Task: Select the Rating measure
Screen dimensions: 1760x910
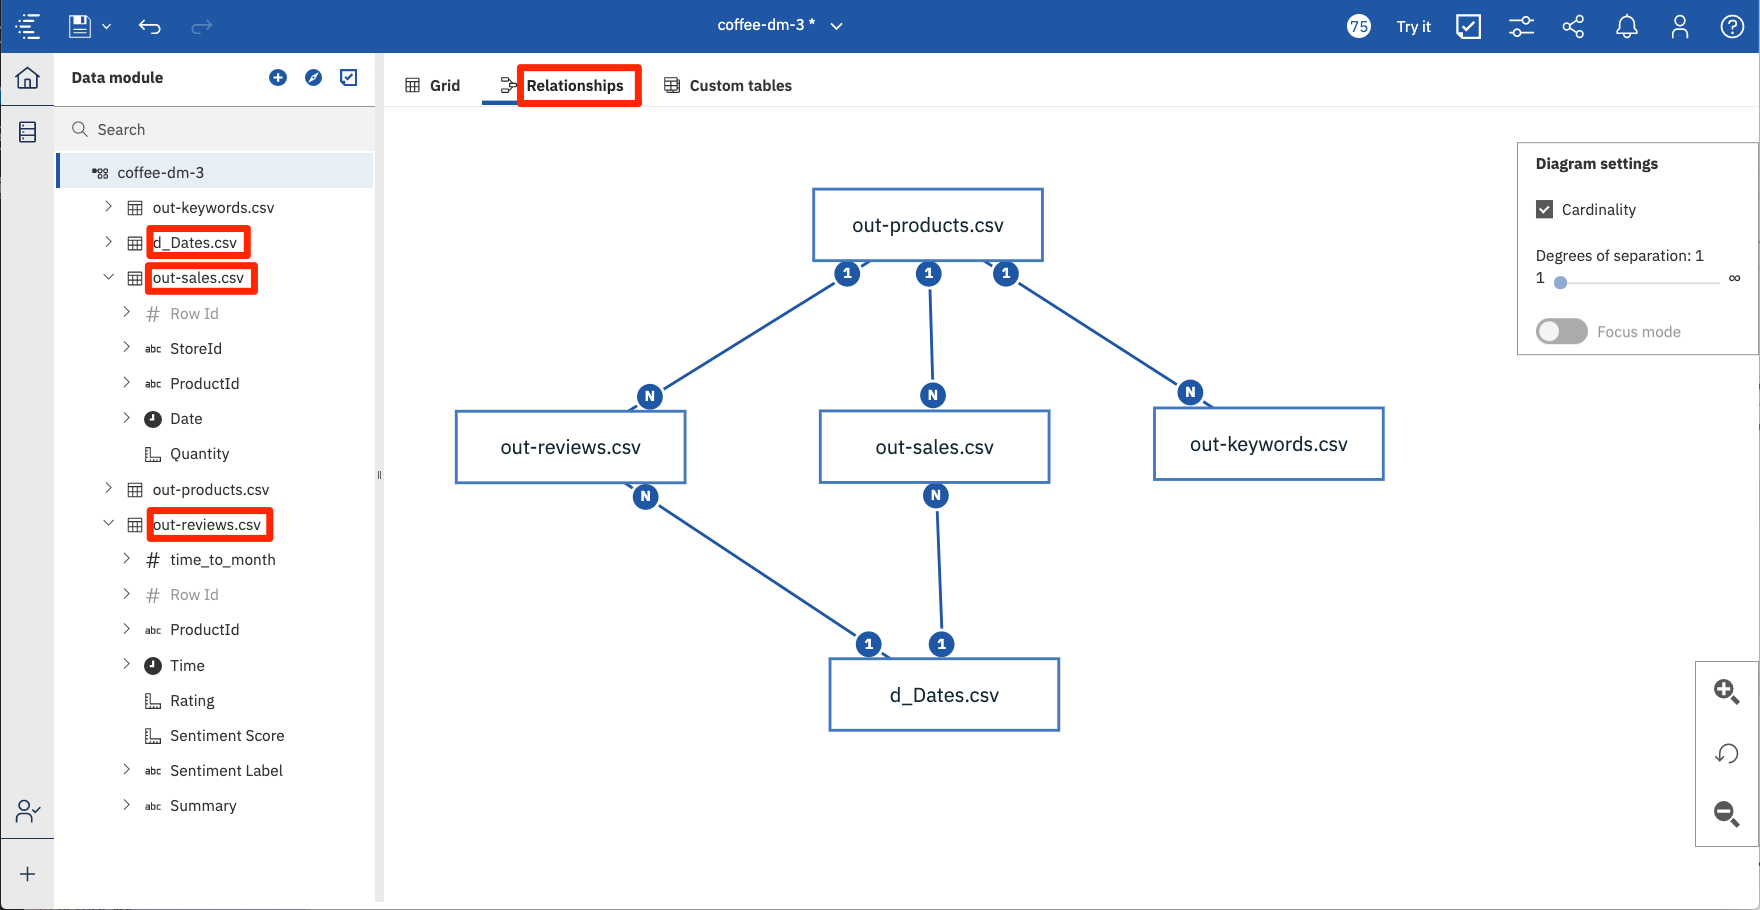Action: coord(192,701)
